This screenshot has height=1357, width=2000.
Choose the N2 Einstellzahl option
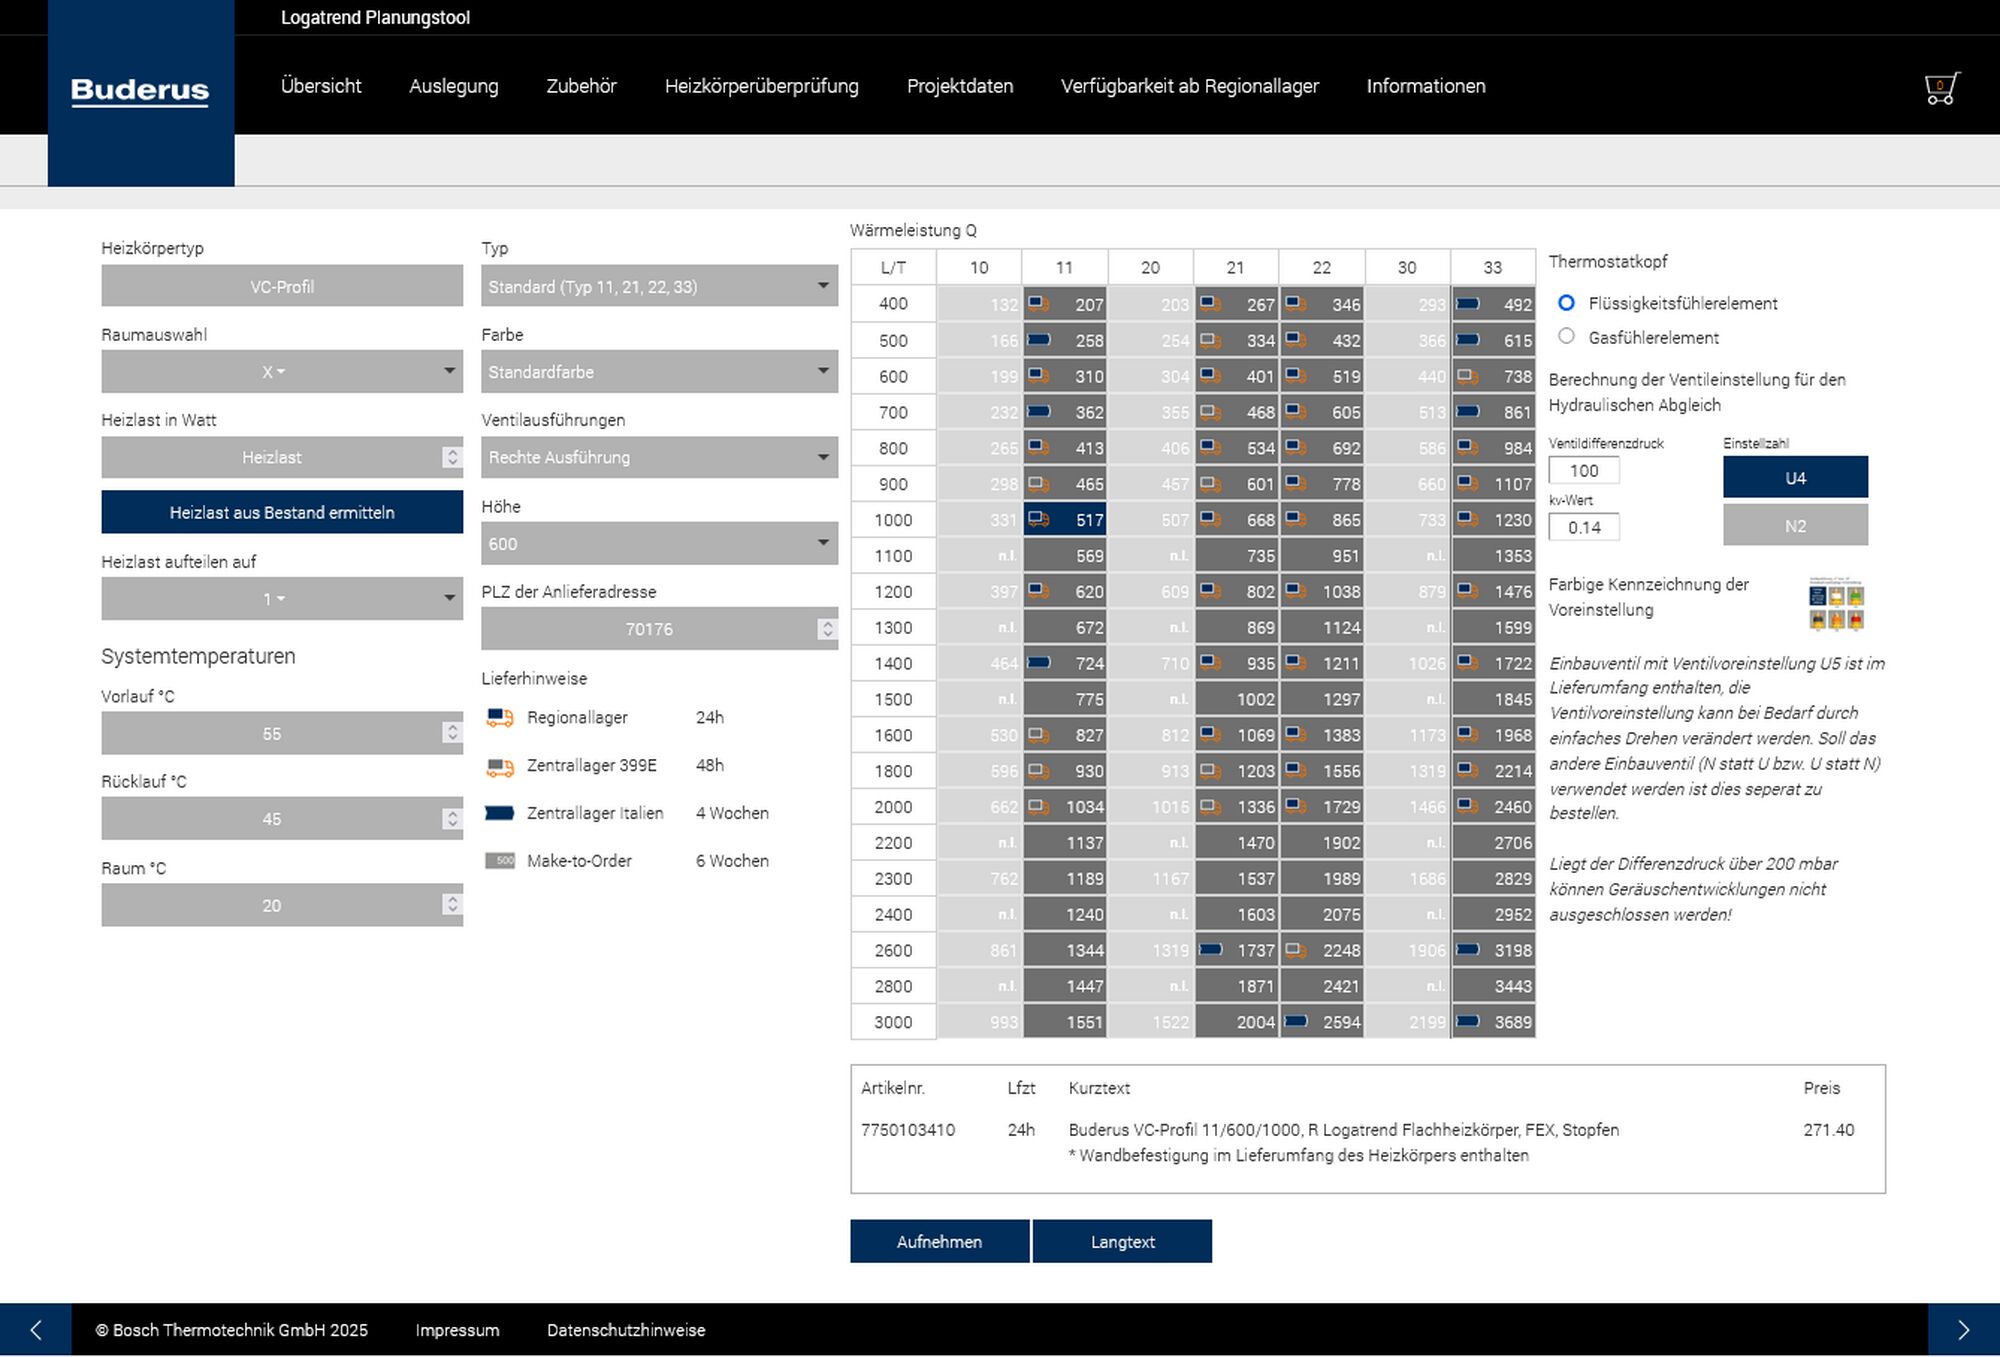coord(1795,525)
